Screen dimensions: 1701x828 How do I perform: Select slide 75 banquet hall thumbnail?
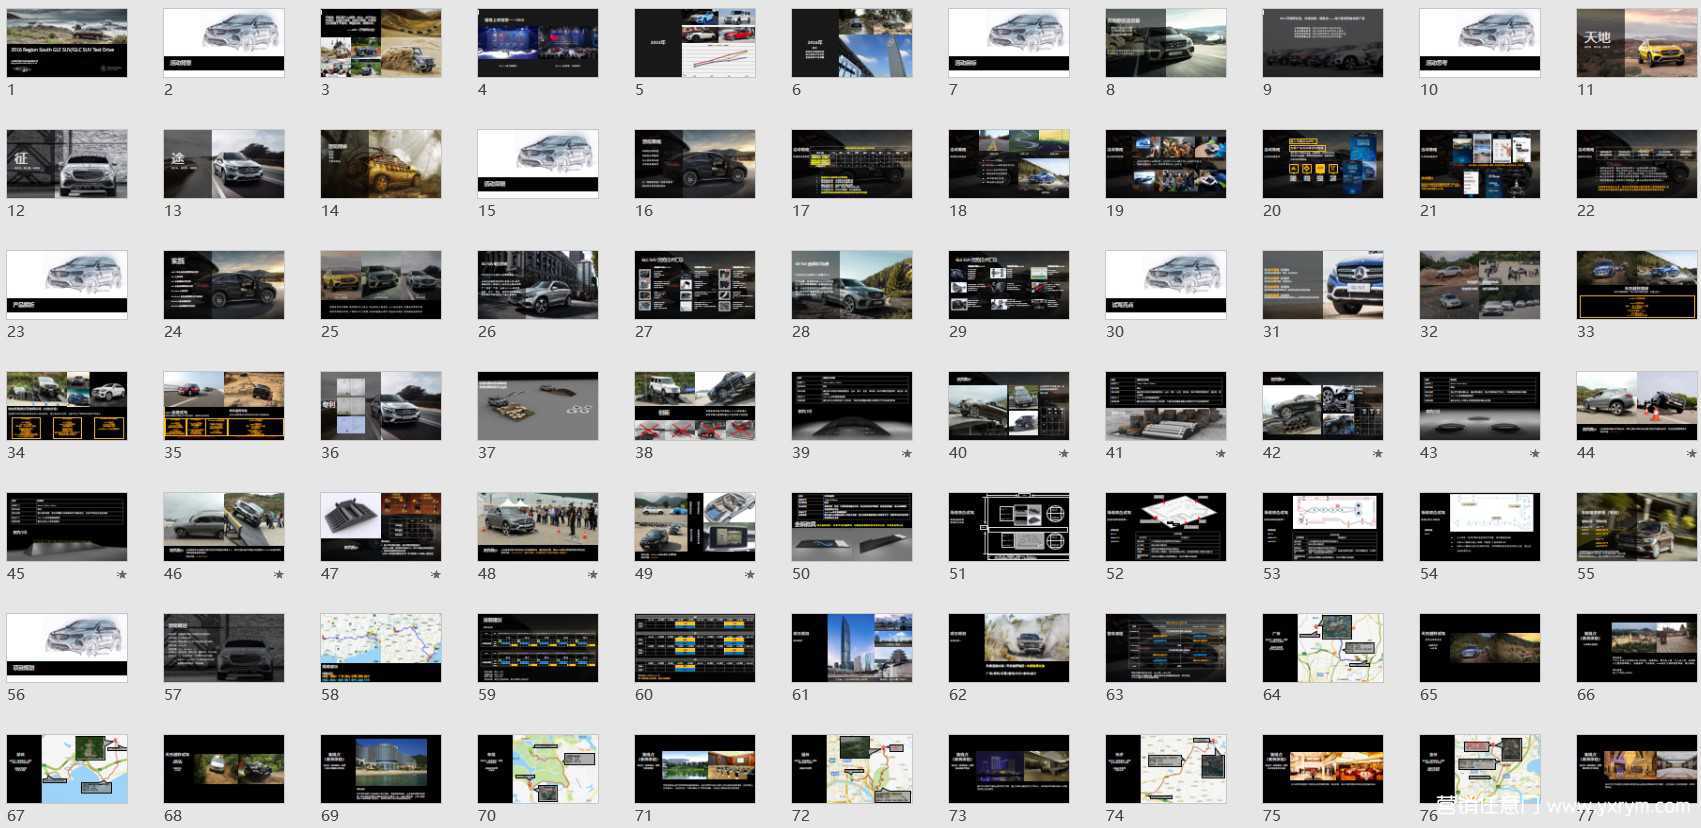1323,769
